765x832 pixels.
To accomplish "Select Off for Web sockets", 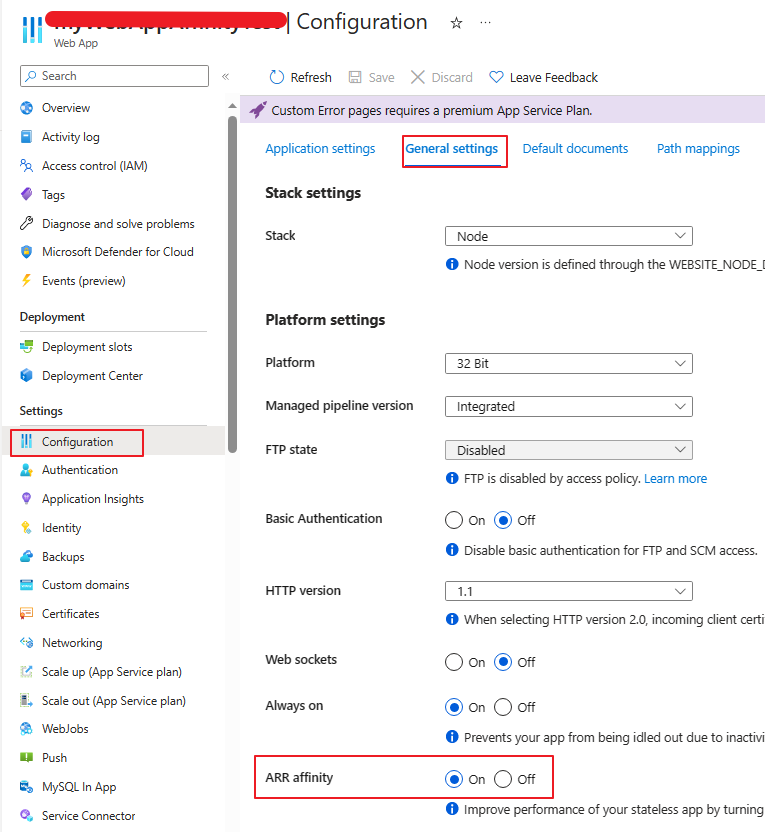I will (x=503, y=662).
